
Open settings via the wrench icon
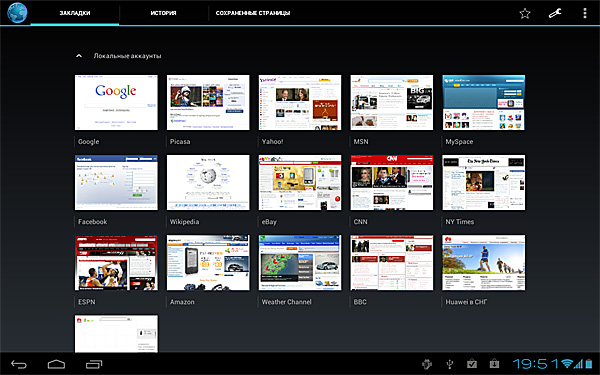[555, 13]
